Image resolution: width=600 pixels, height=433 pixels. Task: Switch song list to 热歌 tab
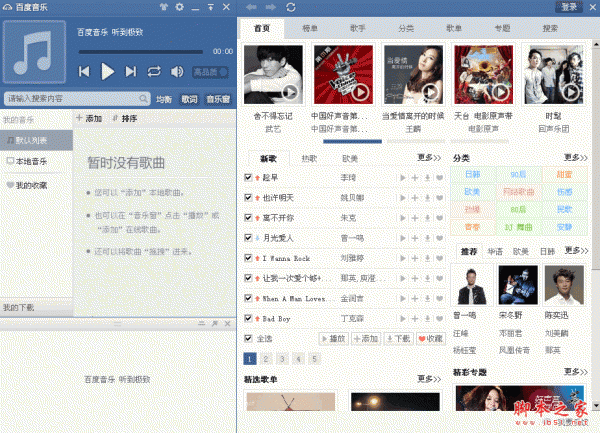(309, 158)
